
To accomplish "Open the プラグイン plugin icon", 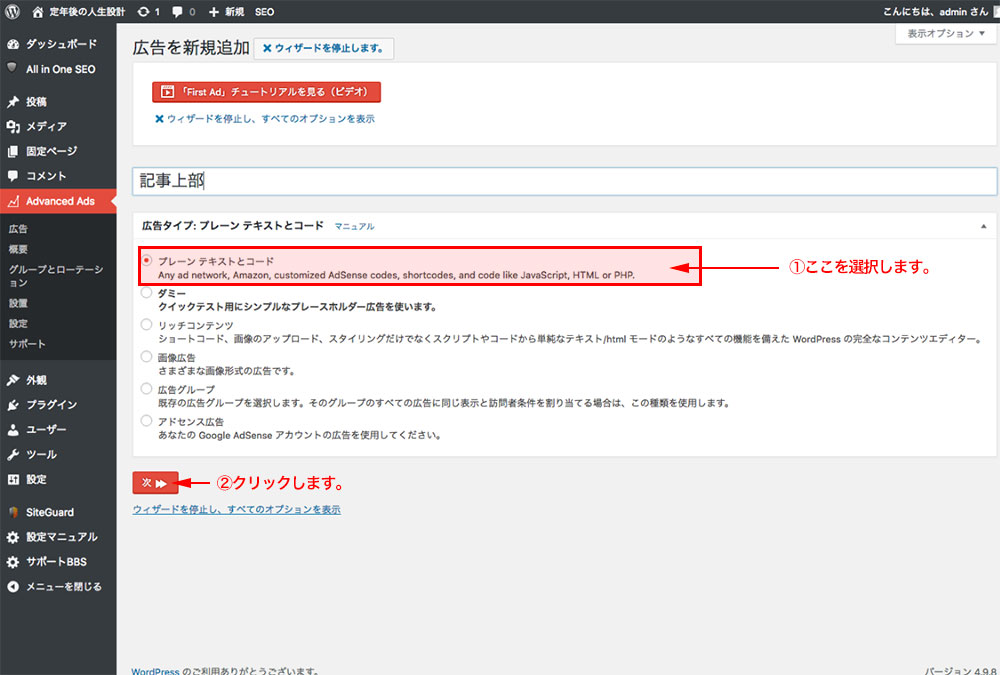I will pos(13,404).
